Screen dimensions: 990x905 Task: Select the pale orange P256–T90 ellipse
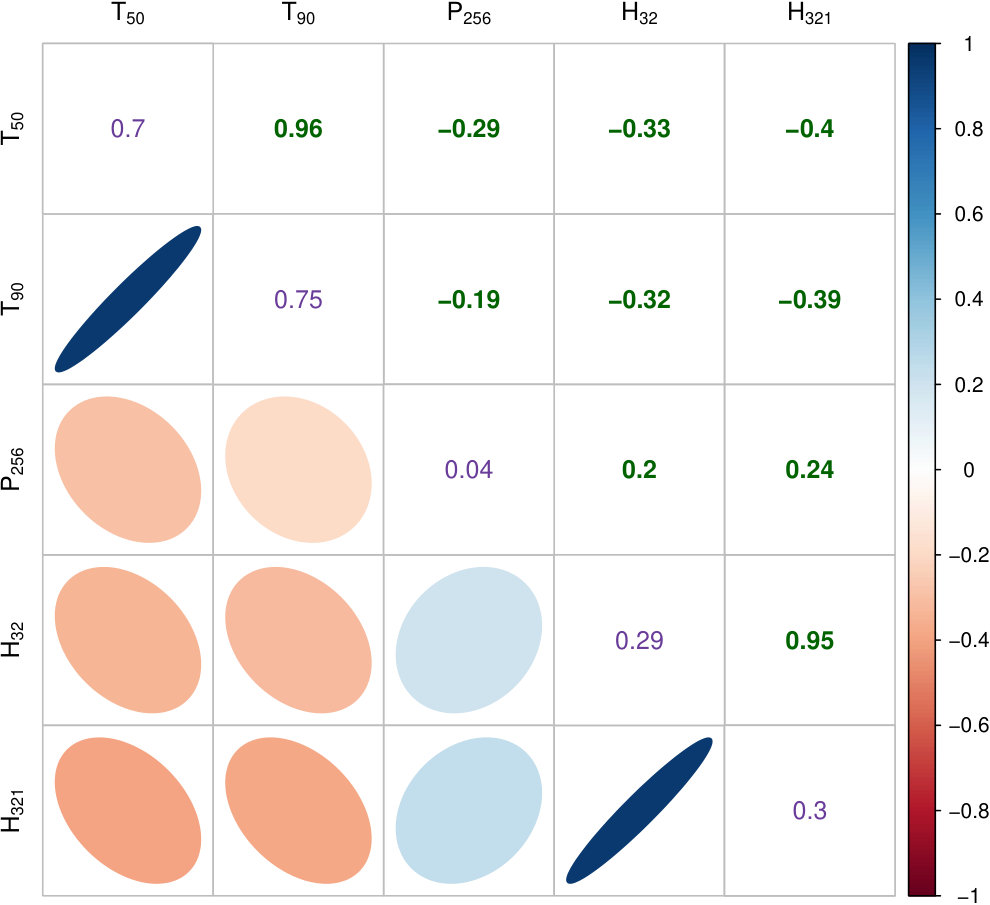(298, 469)
